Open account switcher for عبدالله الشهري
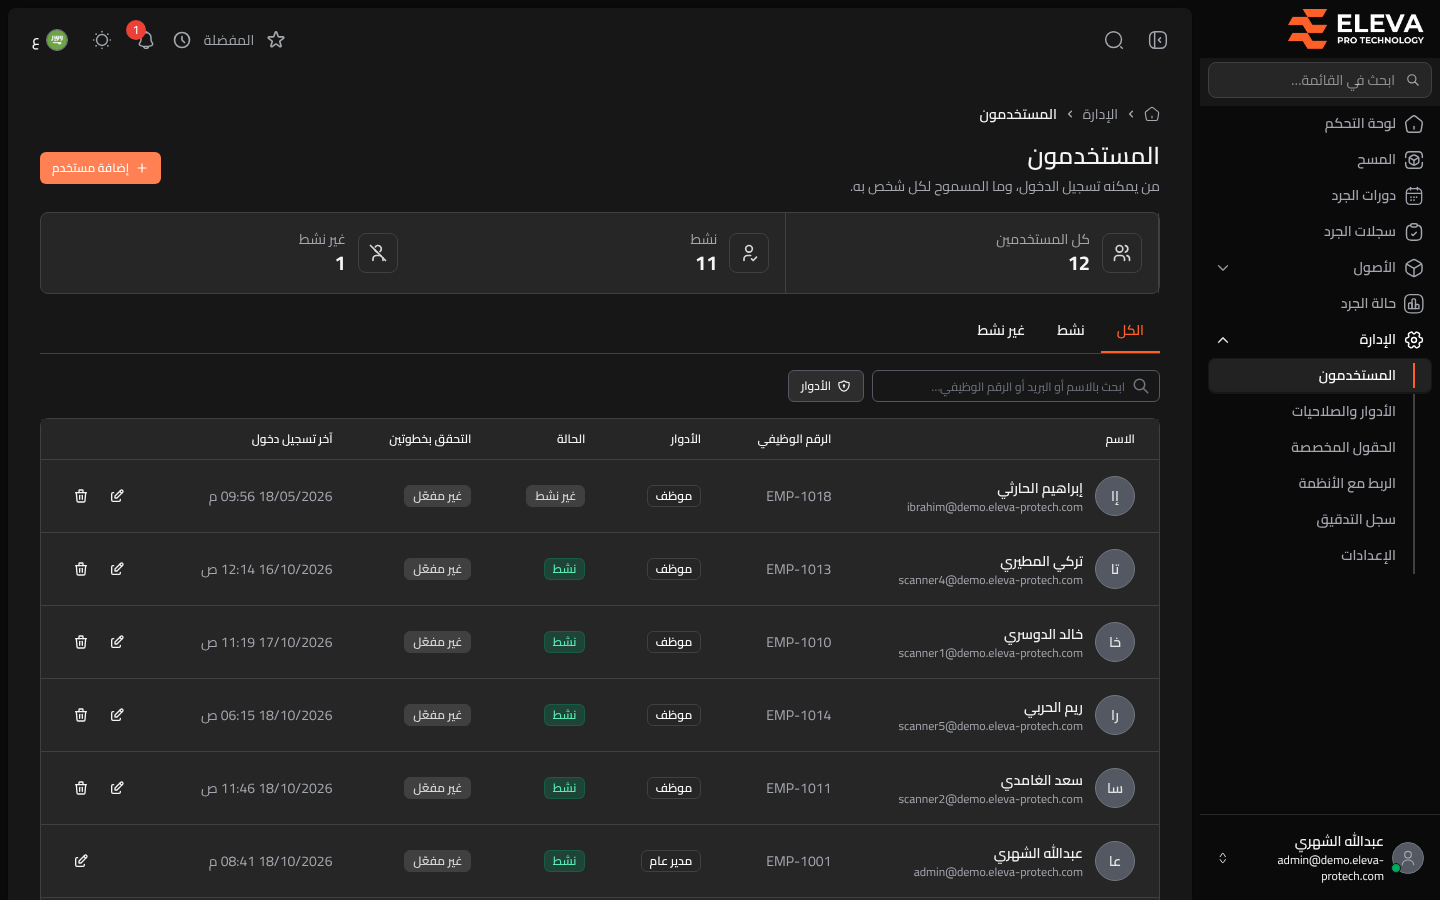 tap(1320, 858)
